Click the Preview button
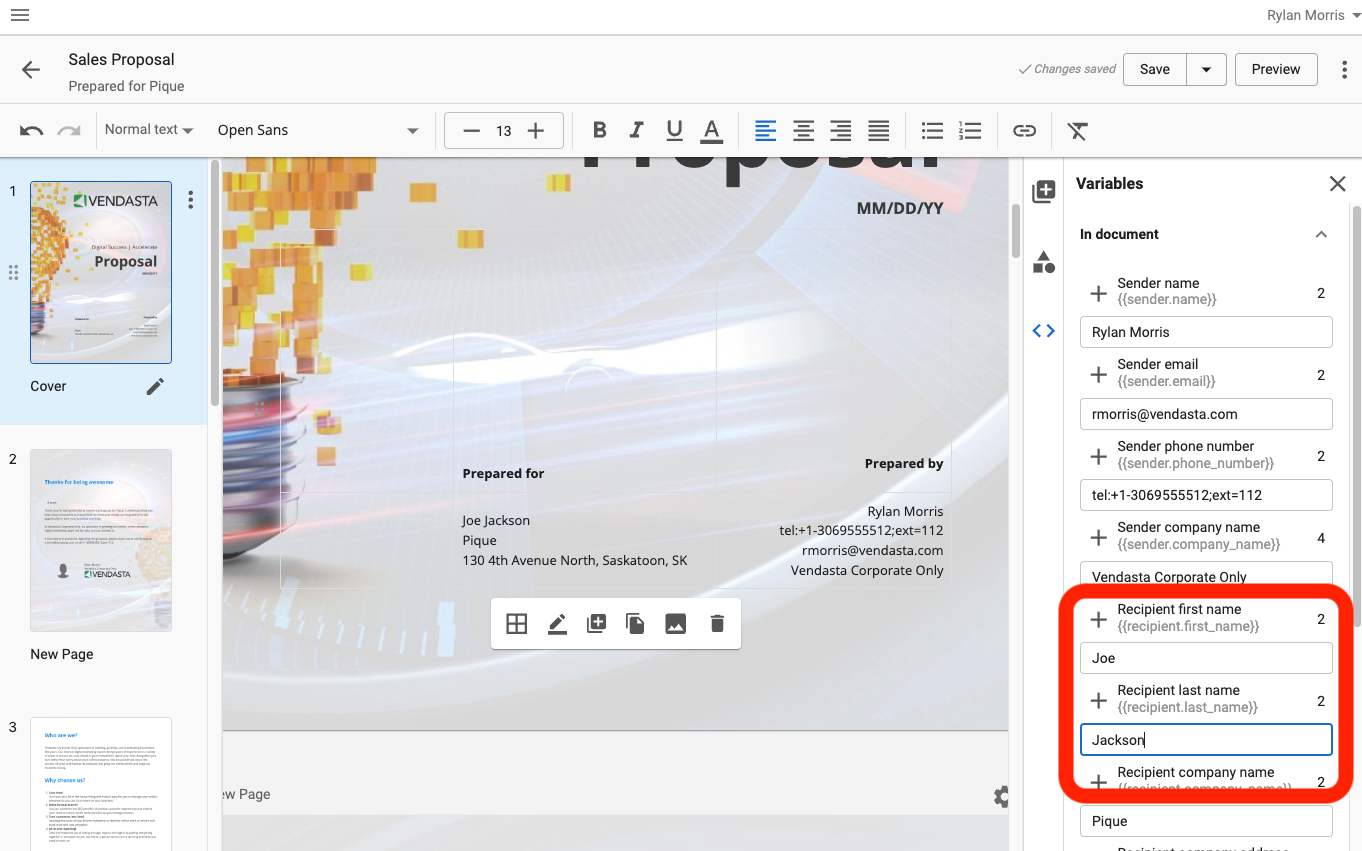This screenshot has width=1362, height=851. [1276, 69]
